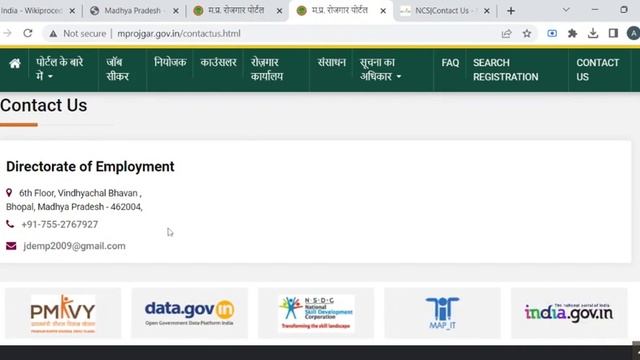Open the PMKVY logo link
The width and height of the screenshot is (640, 360).
(63, 313)
